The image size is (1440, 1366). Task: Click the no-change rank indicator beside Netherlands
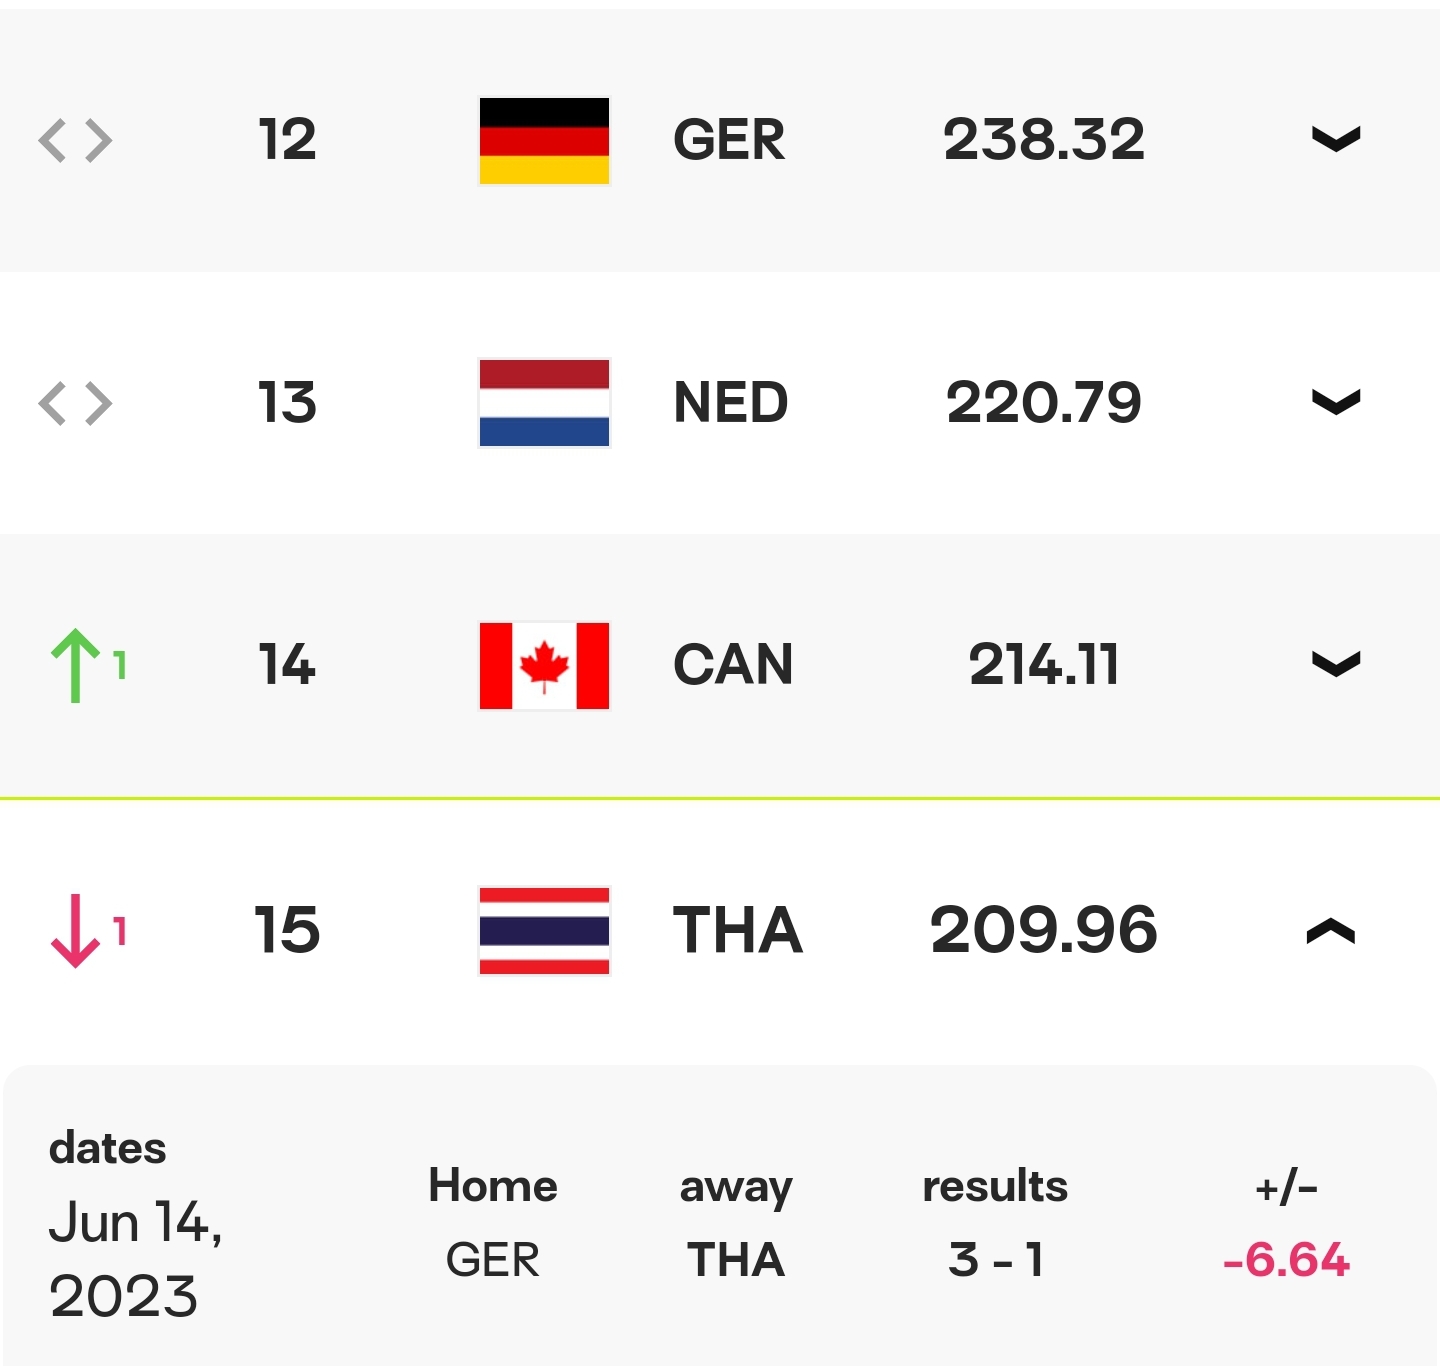tap(75, 403)
